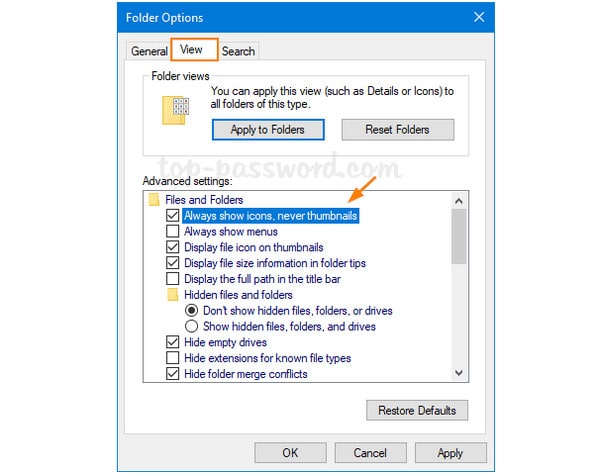Toggle Display file icon on thumbnails

tap(173, 247)
